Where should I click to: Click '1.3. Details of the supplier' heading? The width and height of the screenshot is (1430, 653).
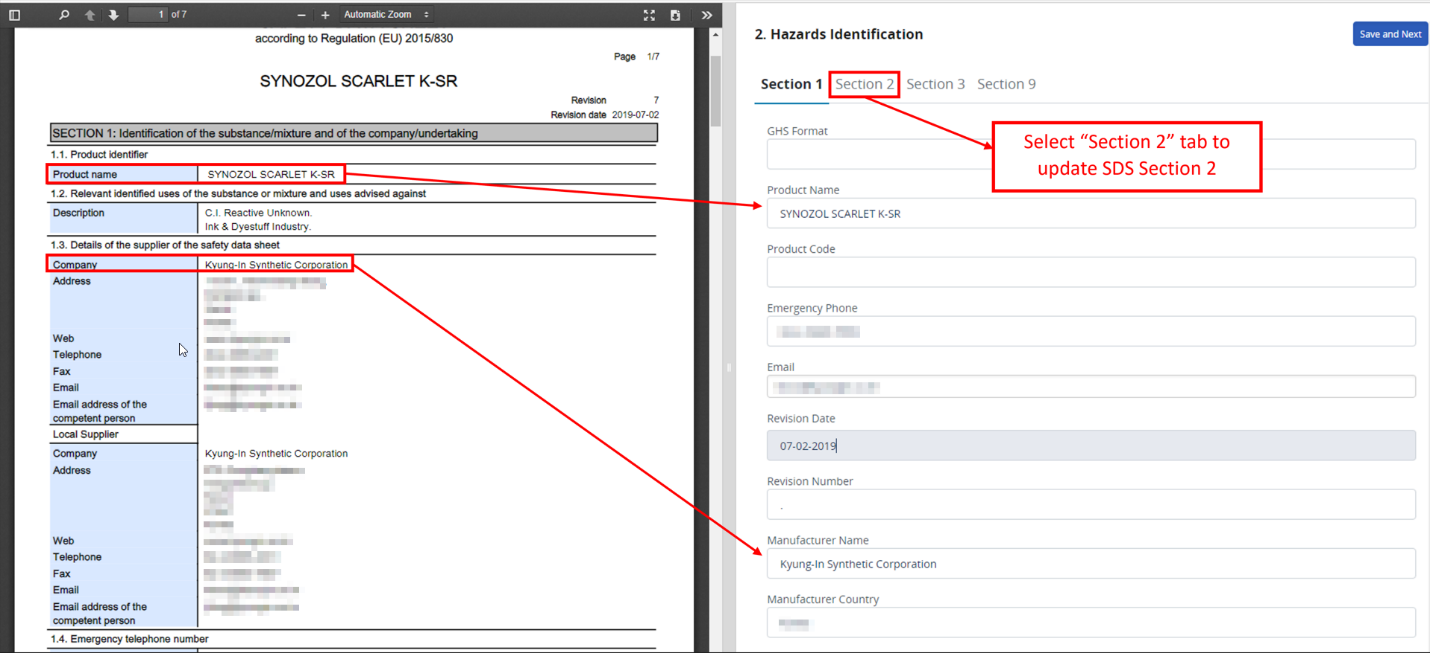click(x=165, y=245)
